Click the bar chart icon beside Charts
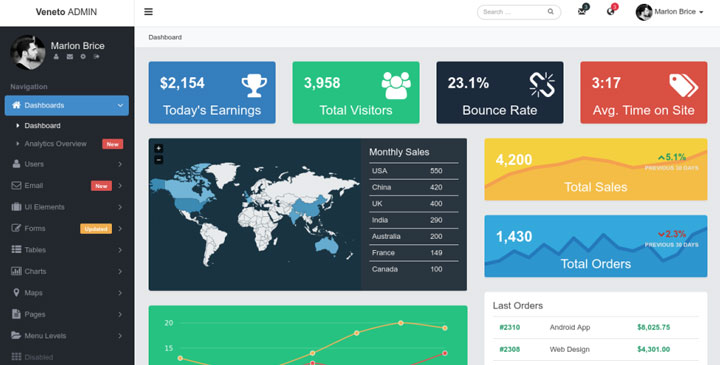 click(16, 271)
